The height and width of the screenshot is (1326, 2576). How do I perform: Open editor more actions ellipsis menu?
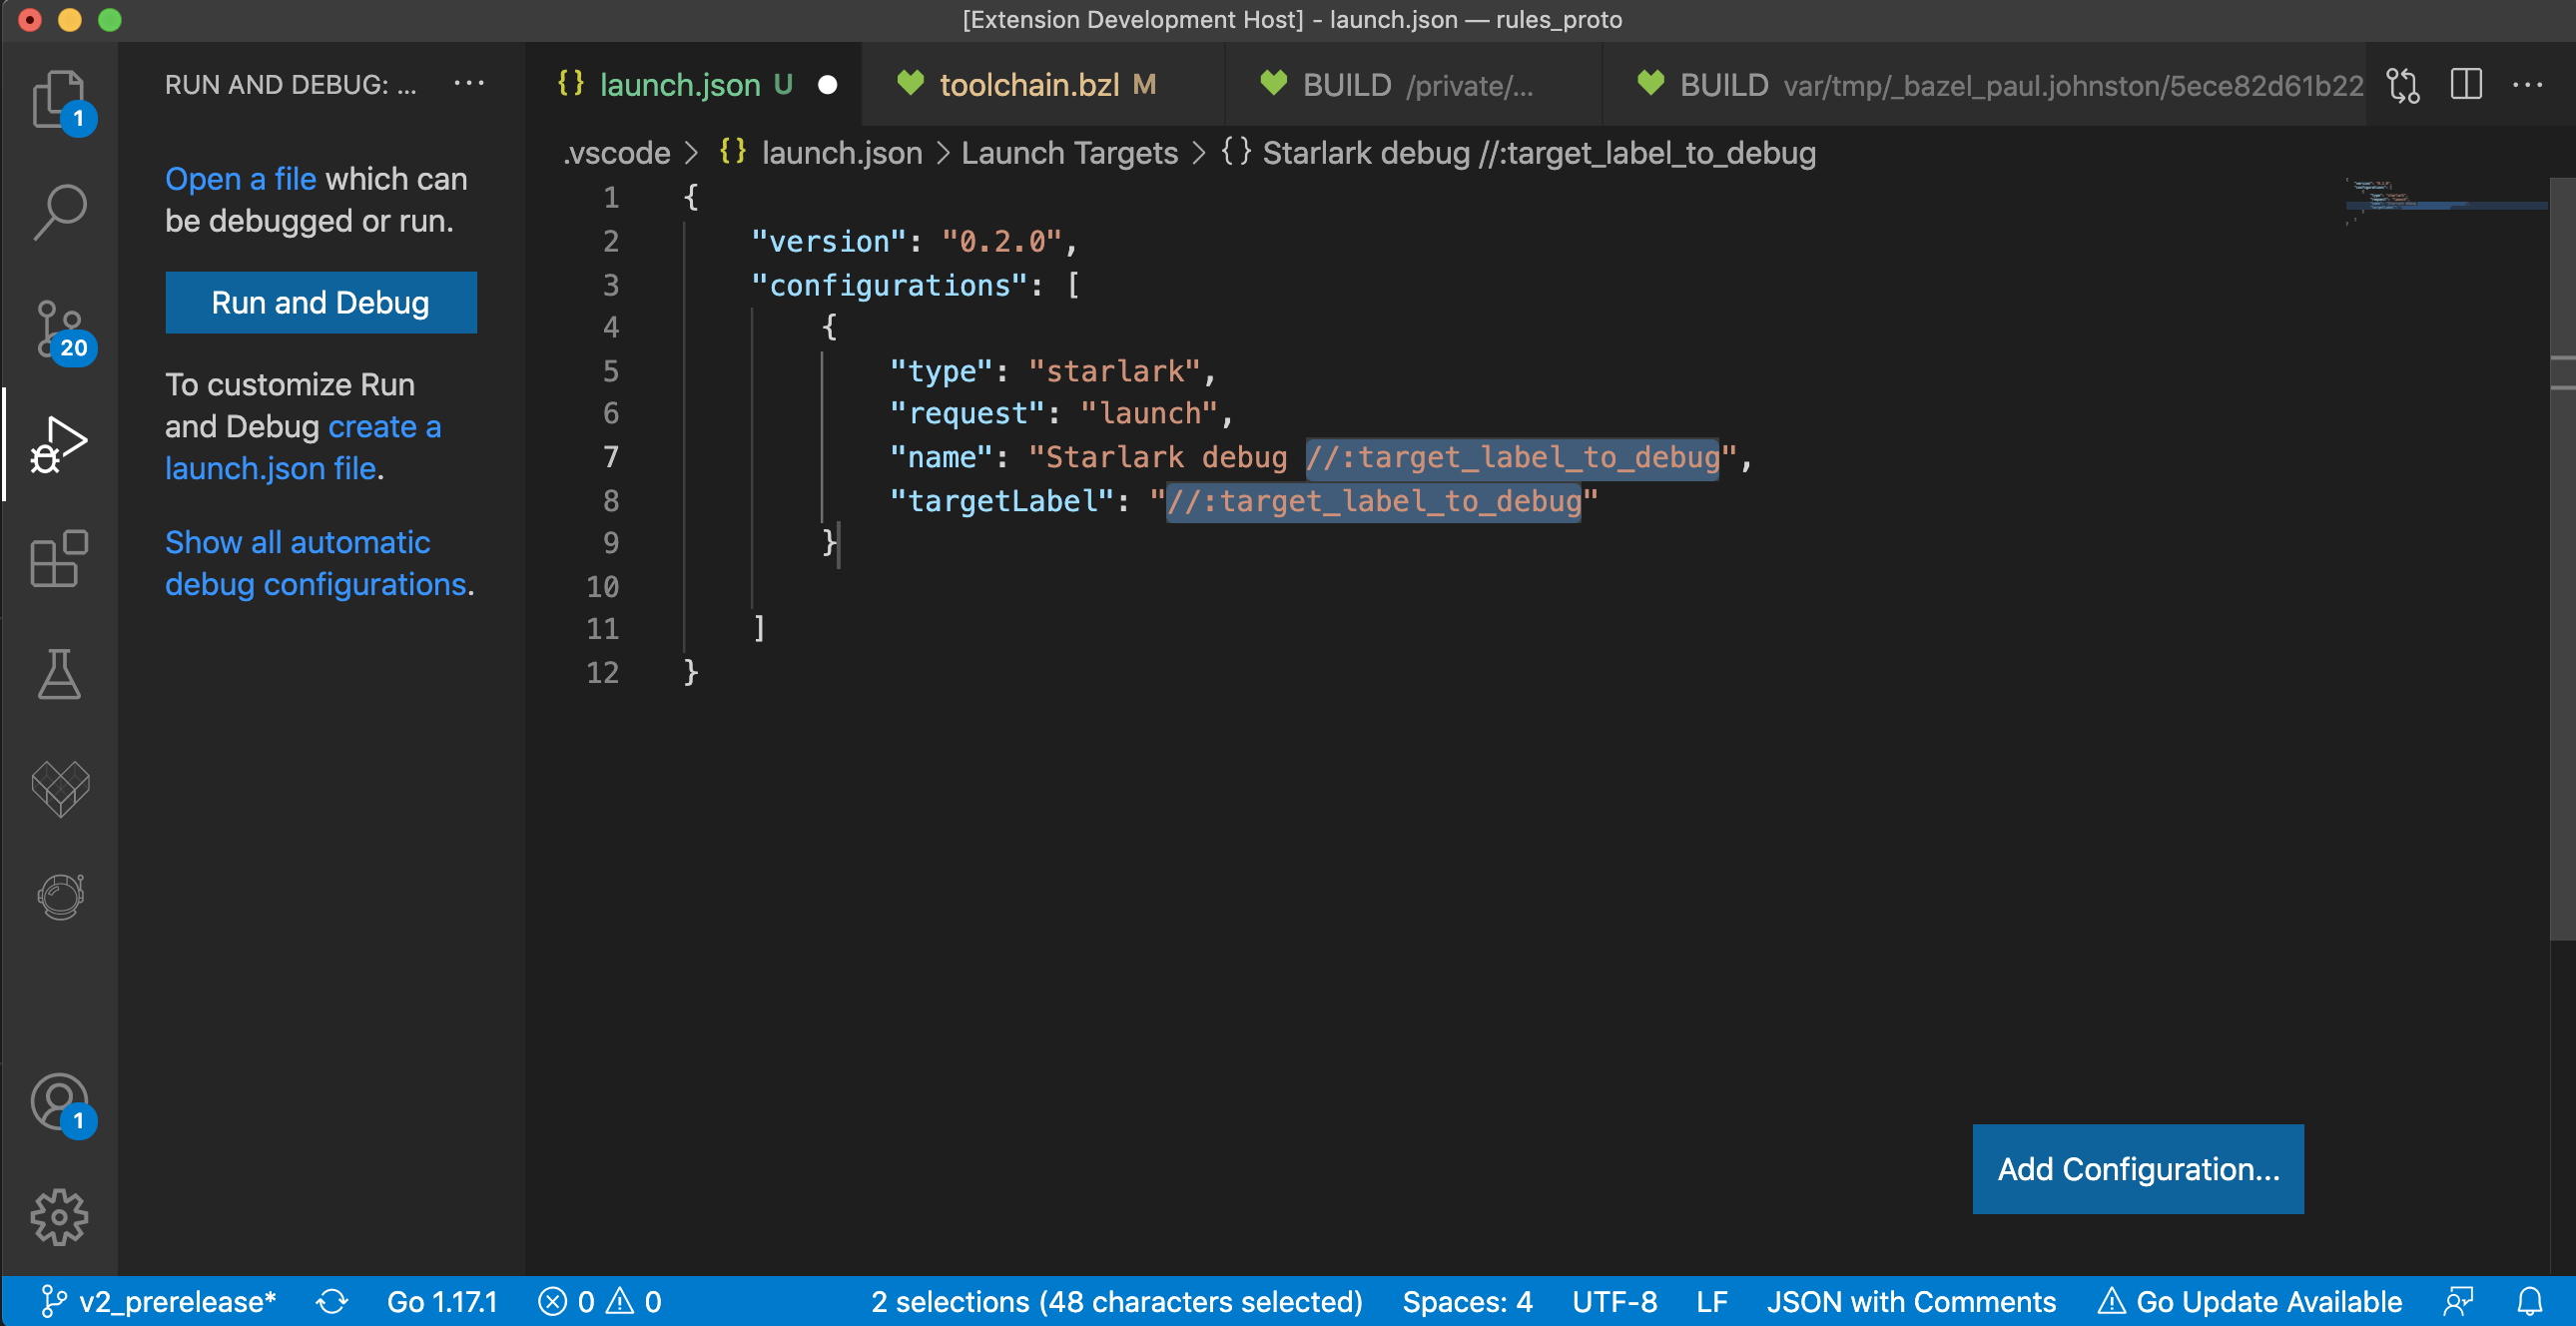tap(2527, 85)
